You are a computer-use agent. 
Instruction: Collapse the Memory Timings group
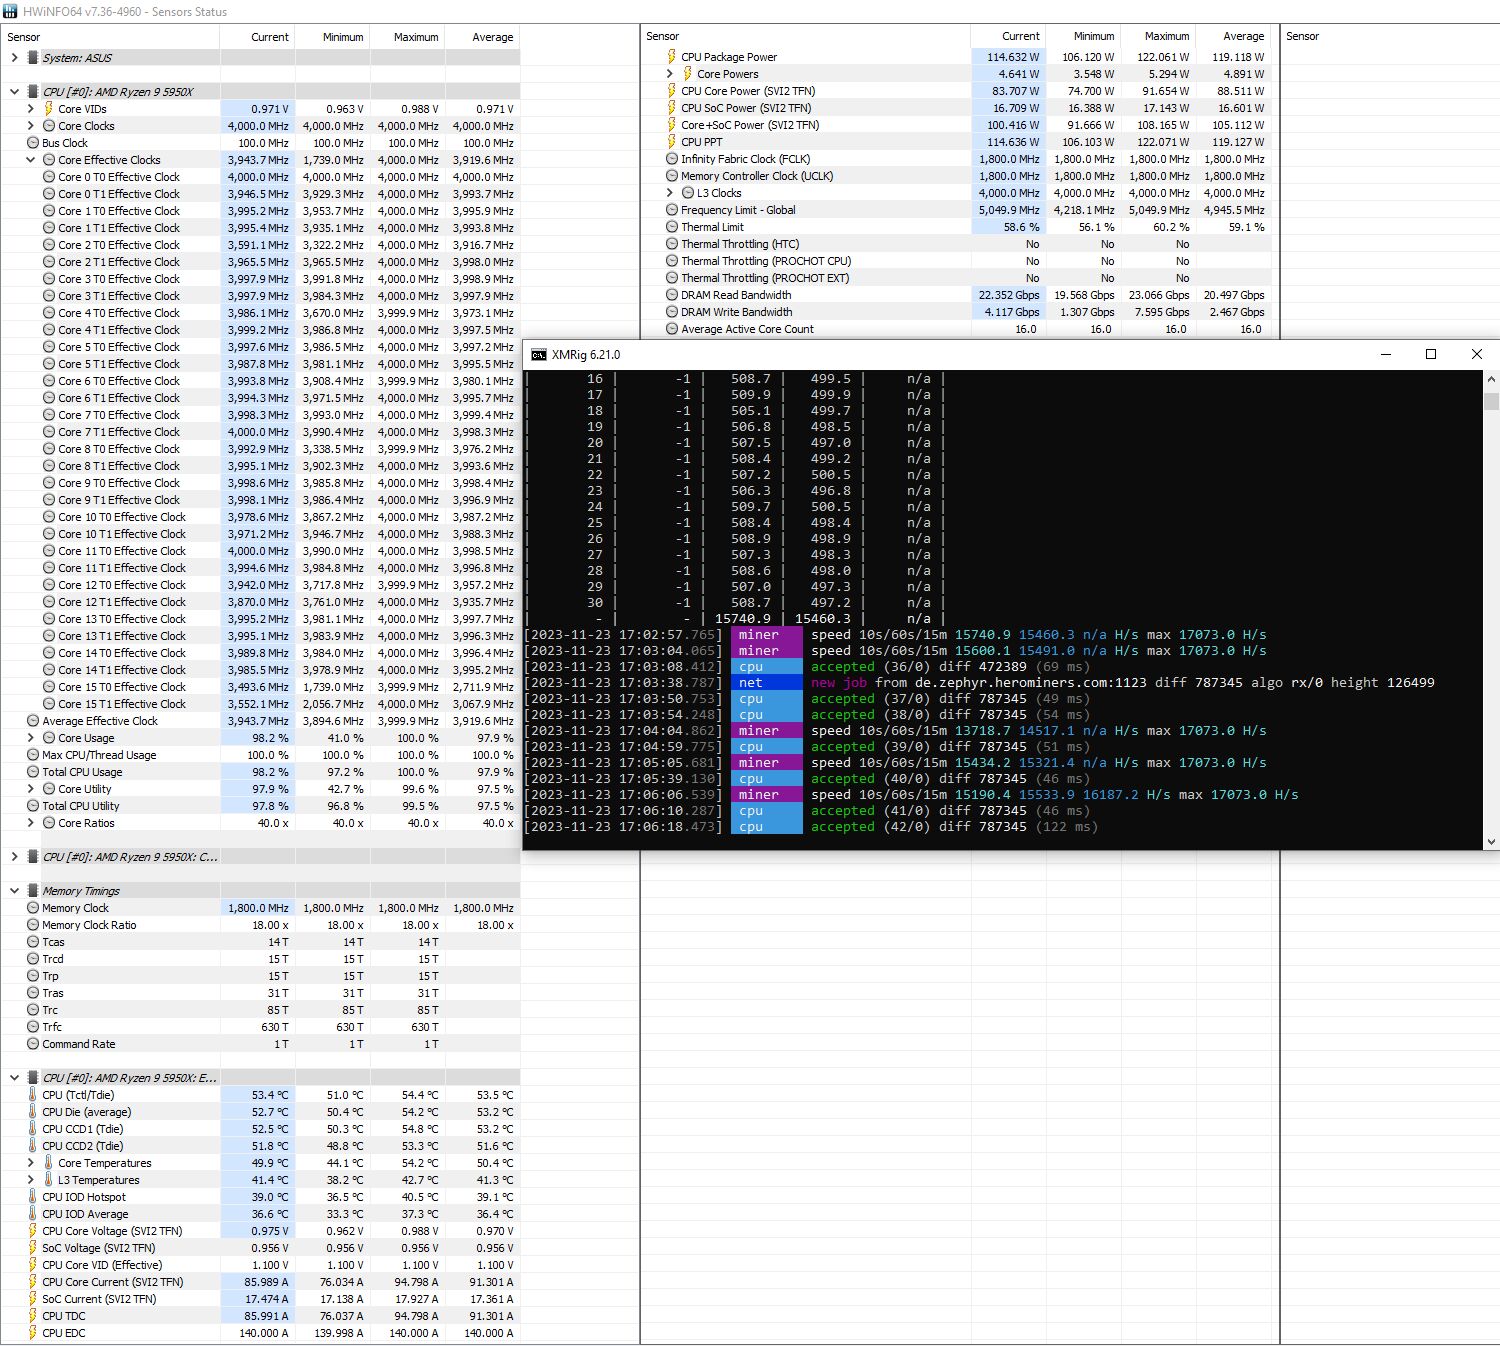point(14,891)
